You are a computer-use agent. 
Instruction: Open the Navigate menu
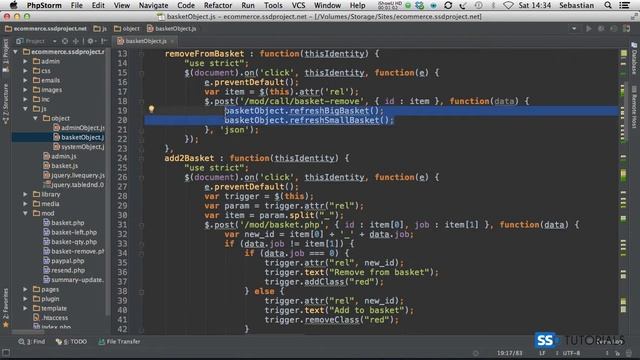153,5
